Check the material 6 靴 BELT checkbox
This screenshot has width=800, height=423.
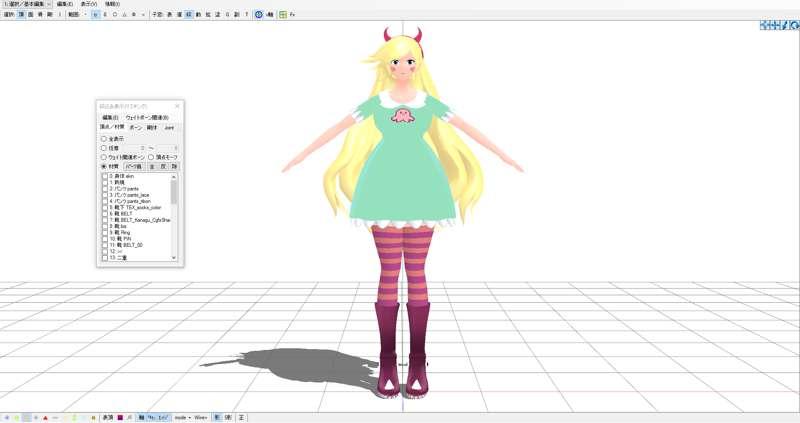click(105, 214)
